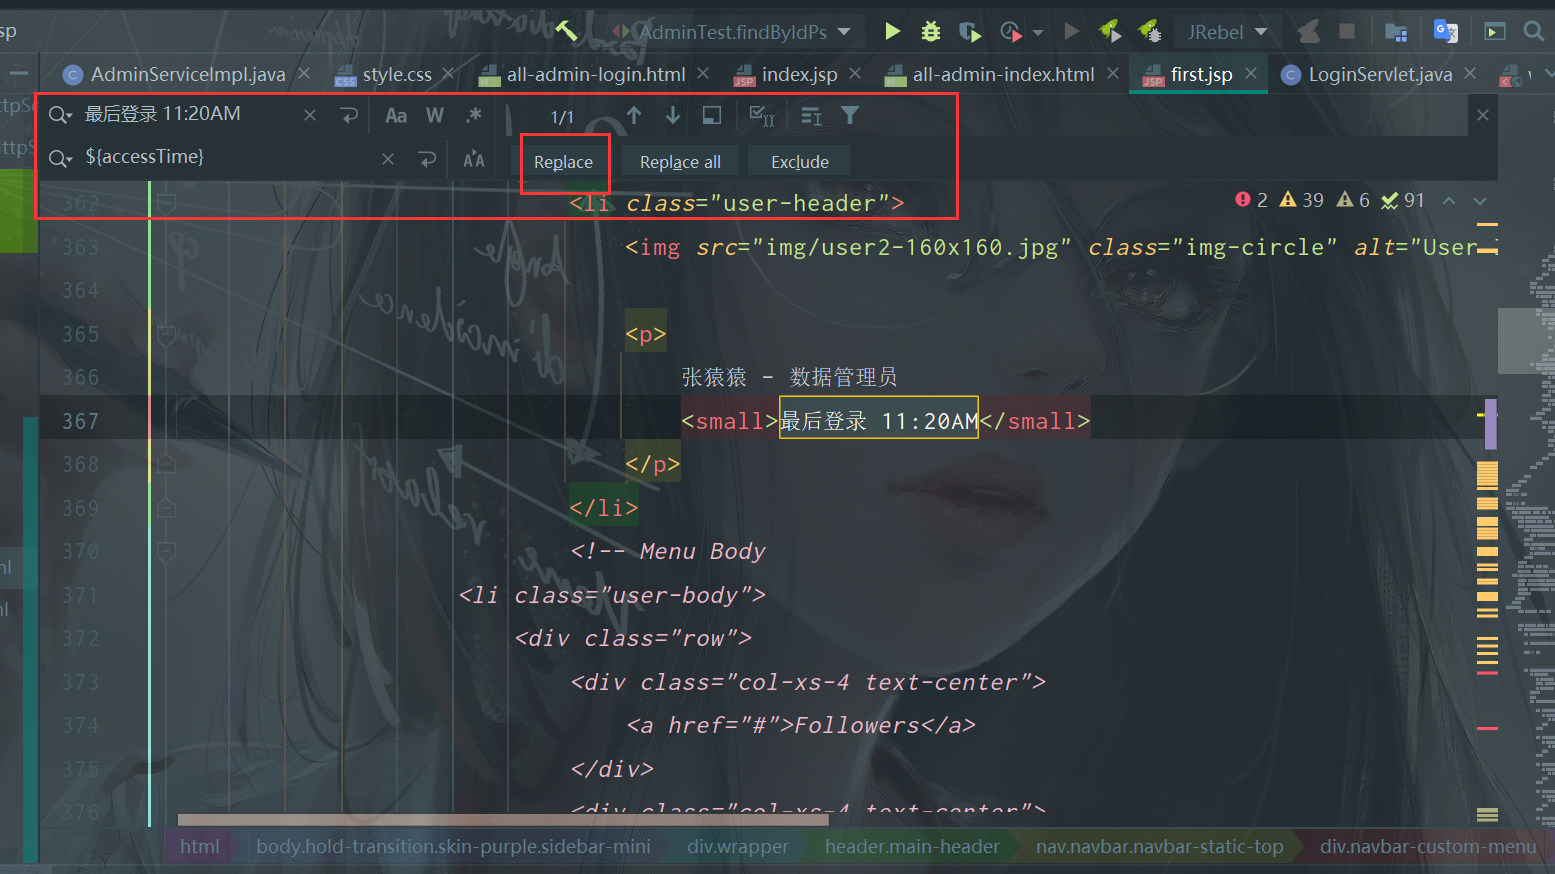Open the search filter funnel icon
1555x874 pixels.
coord(850,116)
